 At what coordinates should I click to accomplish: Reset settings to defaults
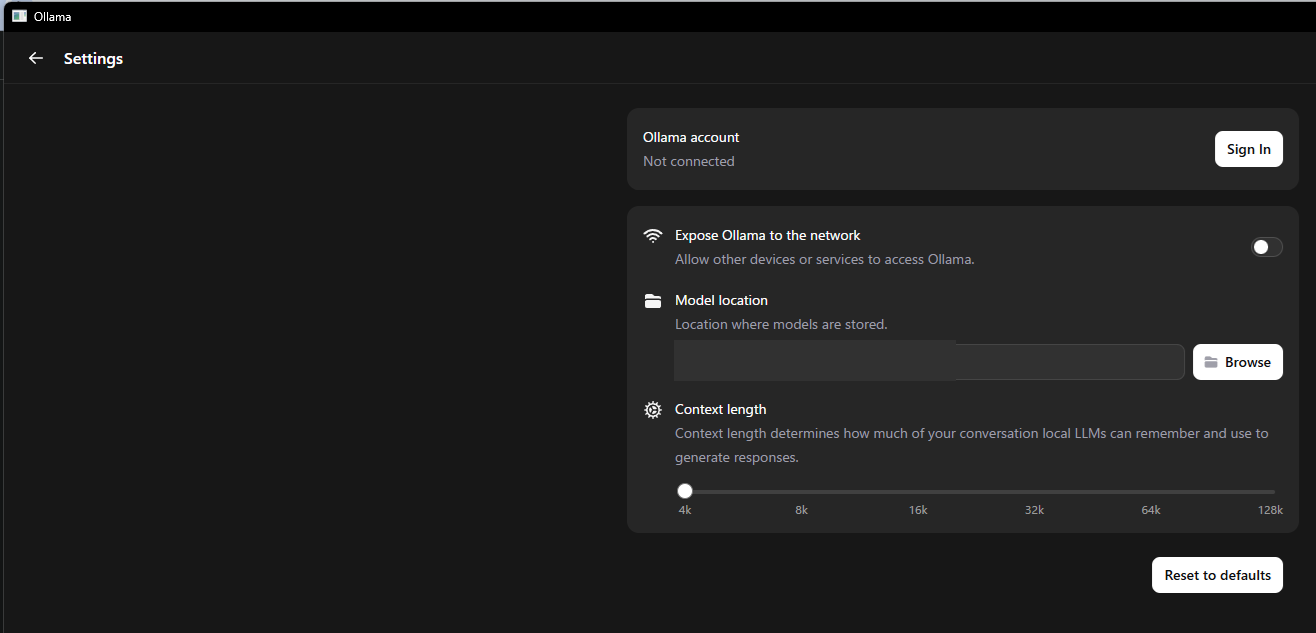[x=1217, y=575]
